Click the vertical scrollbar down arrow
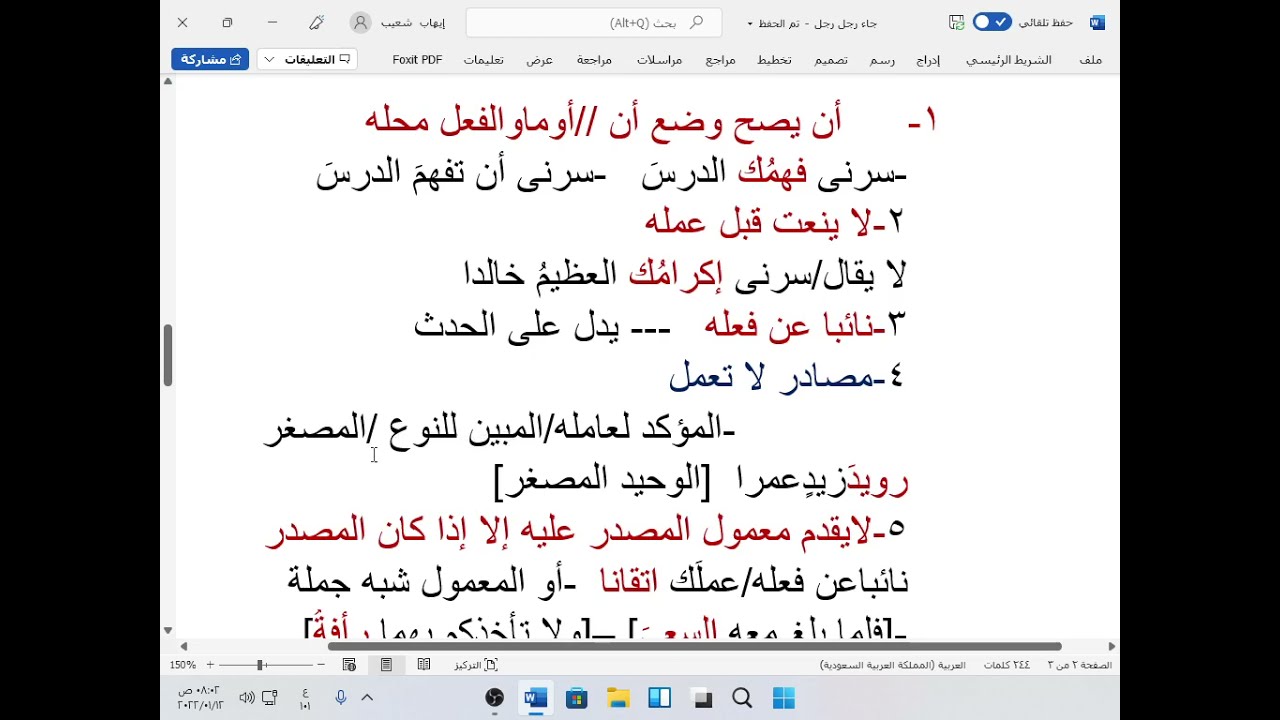This screenshot has width=1280, height=720. tap(168, 631)
